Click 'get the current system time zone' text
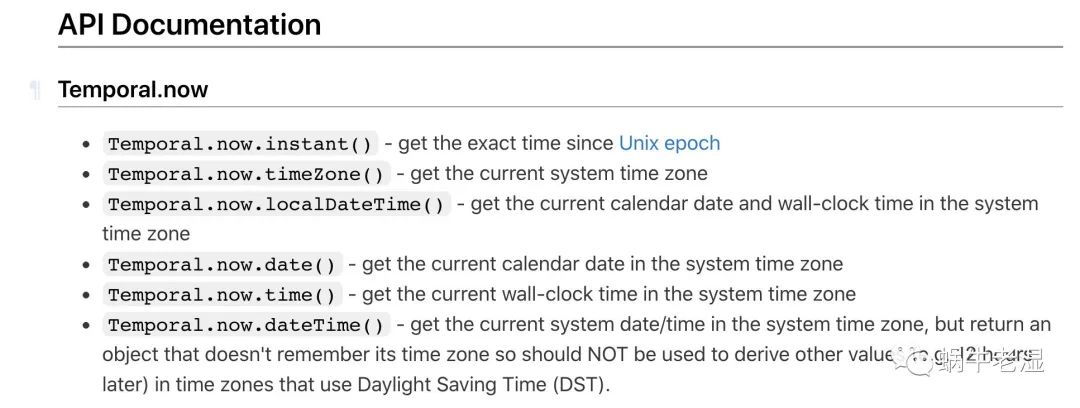1080x408 pixels. click(x=558, y=173)
